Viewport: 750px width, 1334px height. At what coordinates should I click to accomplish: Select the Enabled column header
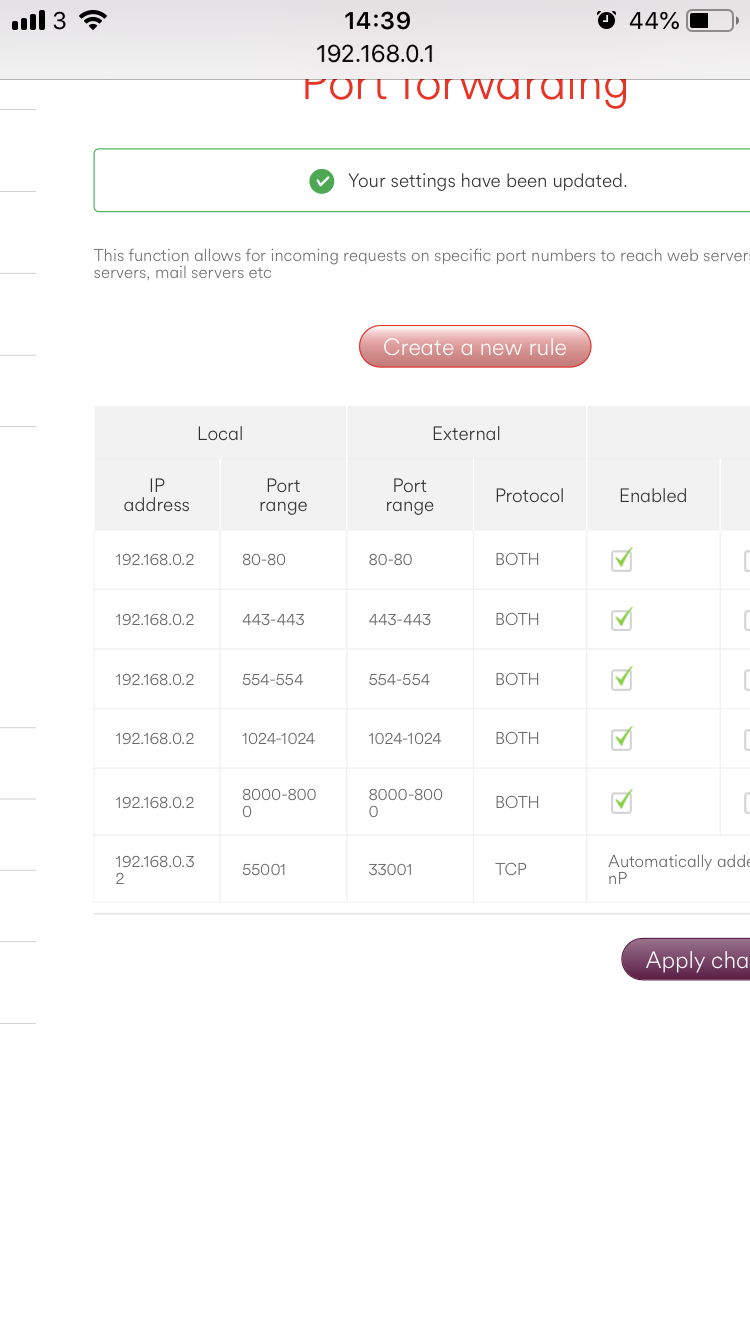[x=652, y=496]
